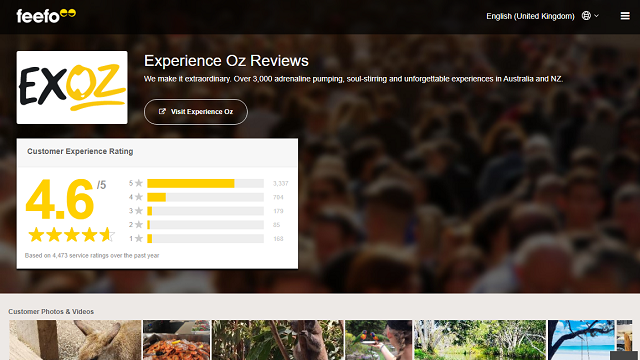The width and height of the screenshot is (640, 360).
Task: Click the 3,337 five-star count
Action: pos(280,184)
